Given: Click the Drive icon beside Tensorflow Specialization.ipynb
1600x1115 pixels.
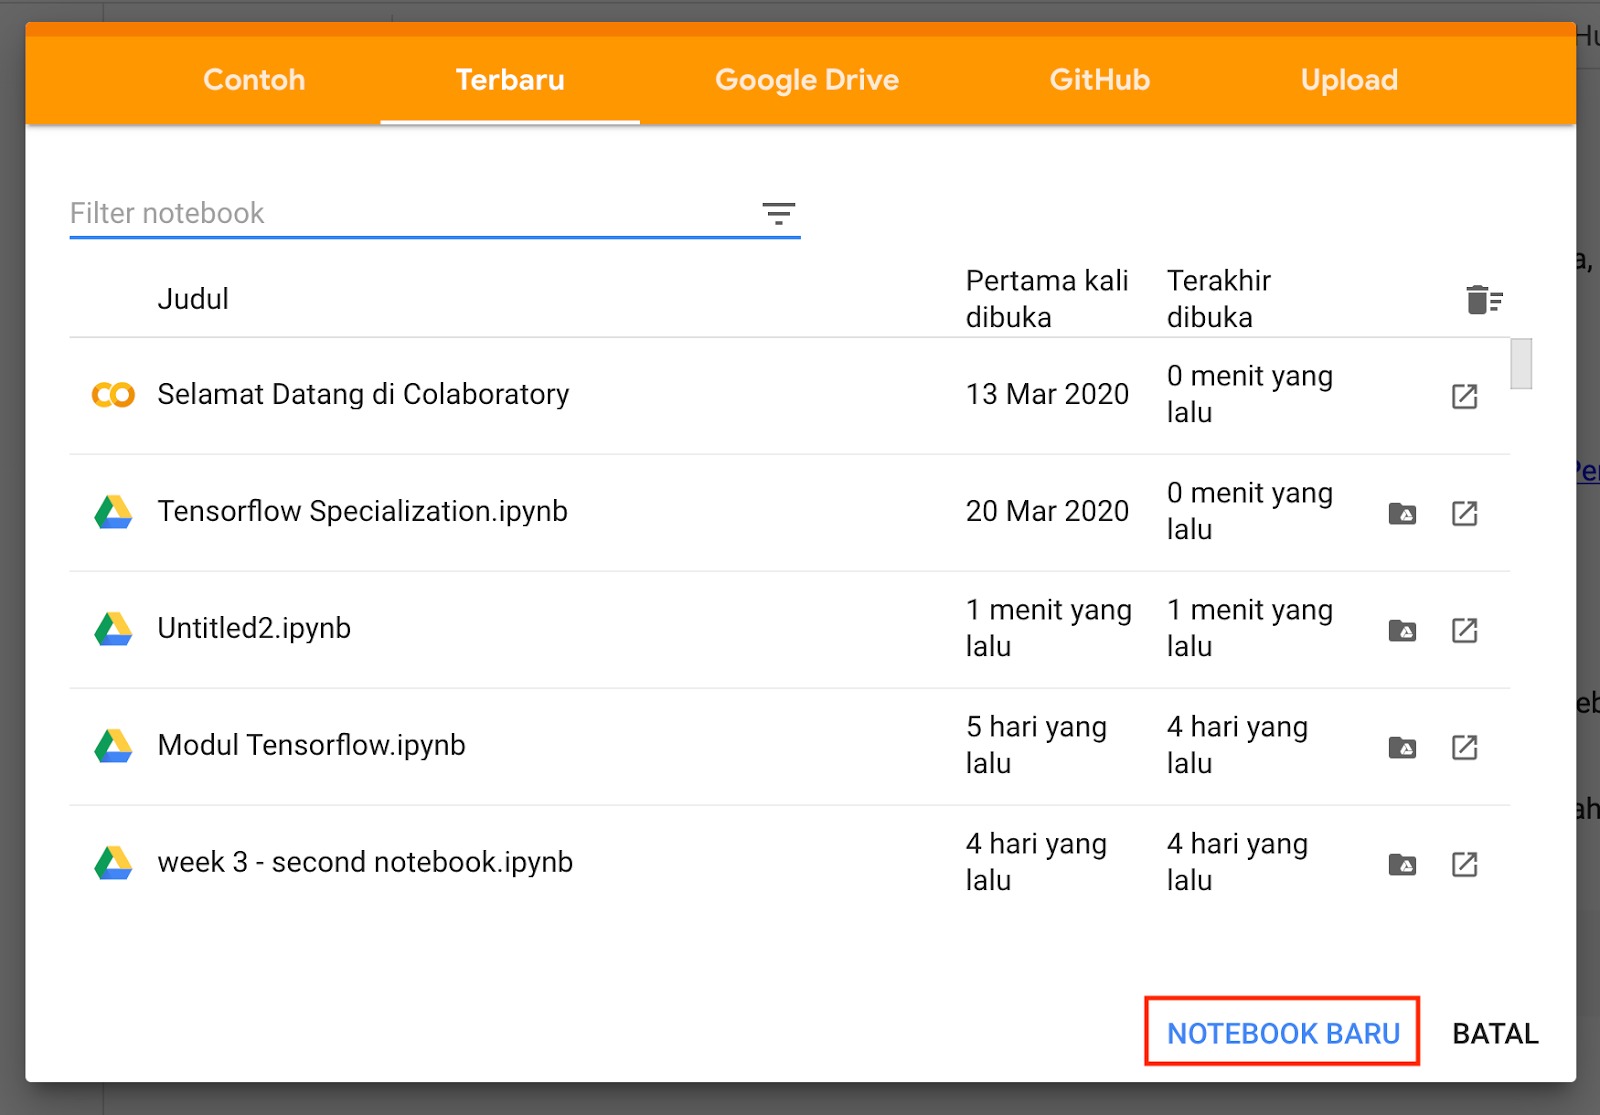Looking at the screenshot, I should point(113,512).
